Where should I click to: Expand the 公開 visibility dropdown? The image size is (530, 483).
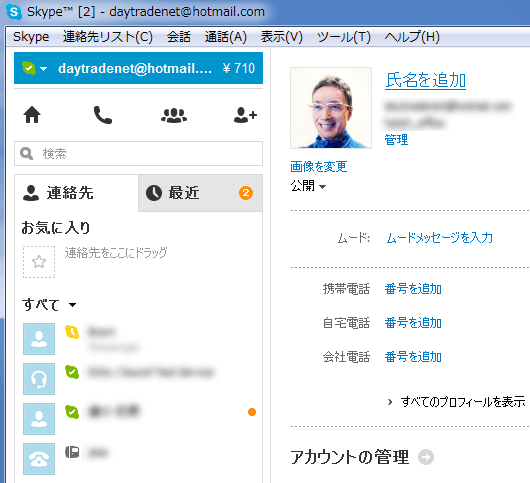322,187
